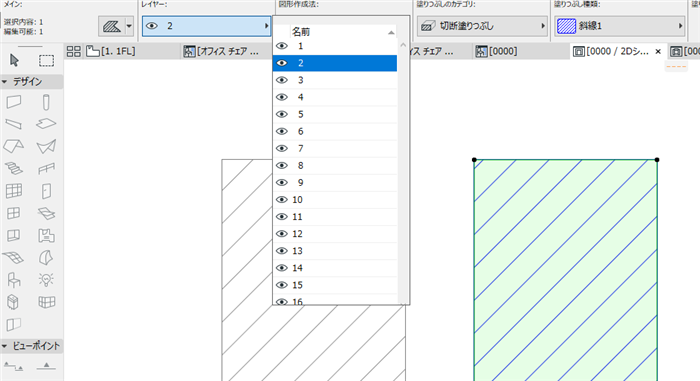Click the layer list scroll-up arrow
700x381 pixels.
point(403,45)
